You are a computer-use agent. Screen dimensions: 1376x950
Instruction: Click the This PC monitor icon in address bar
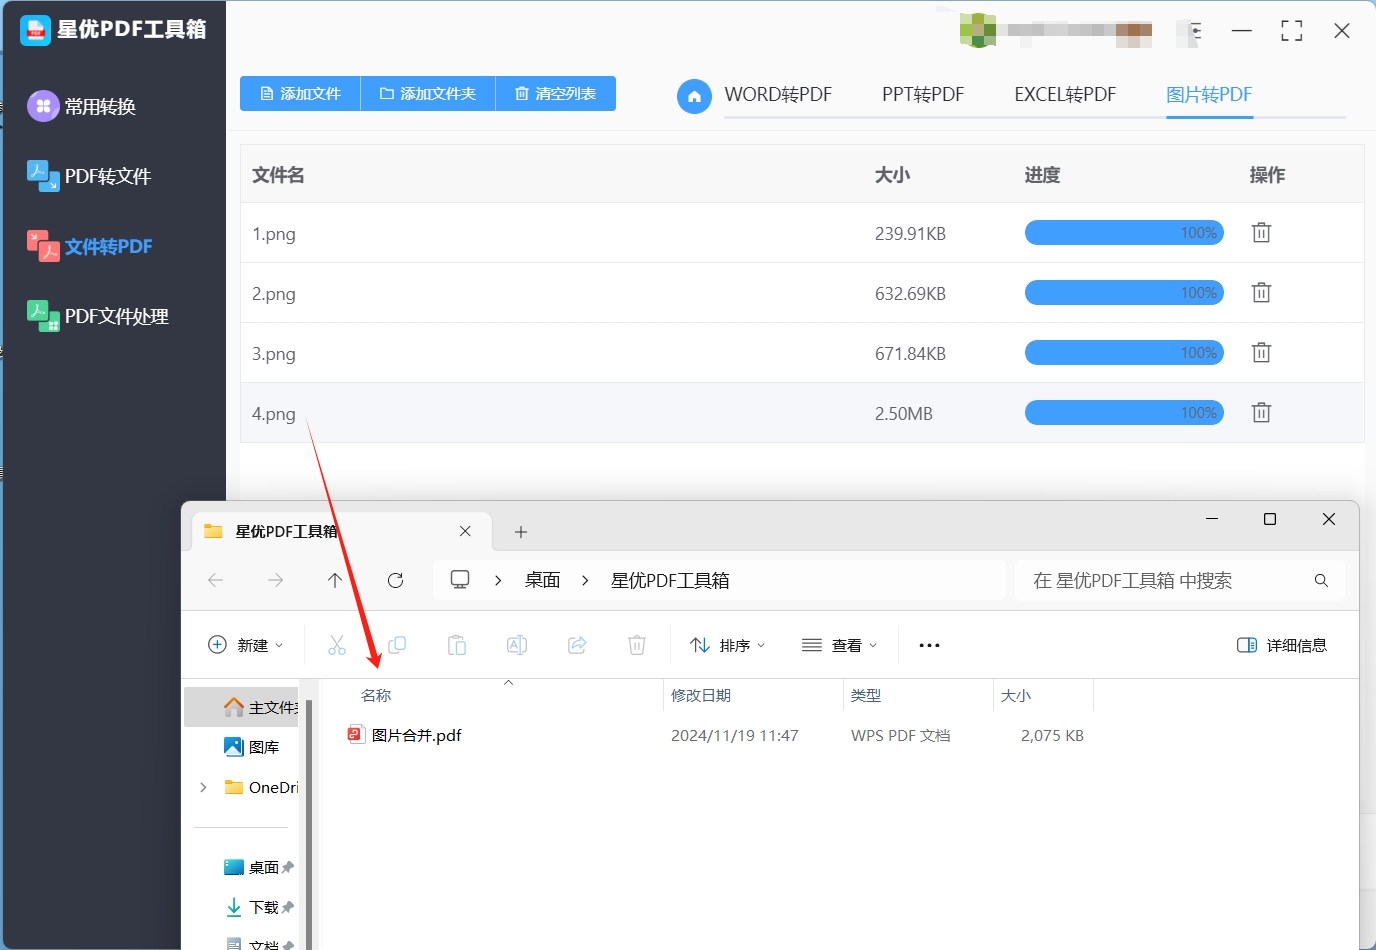[x=460, y=580]
